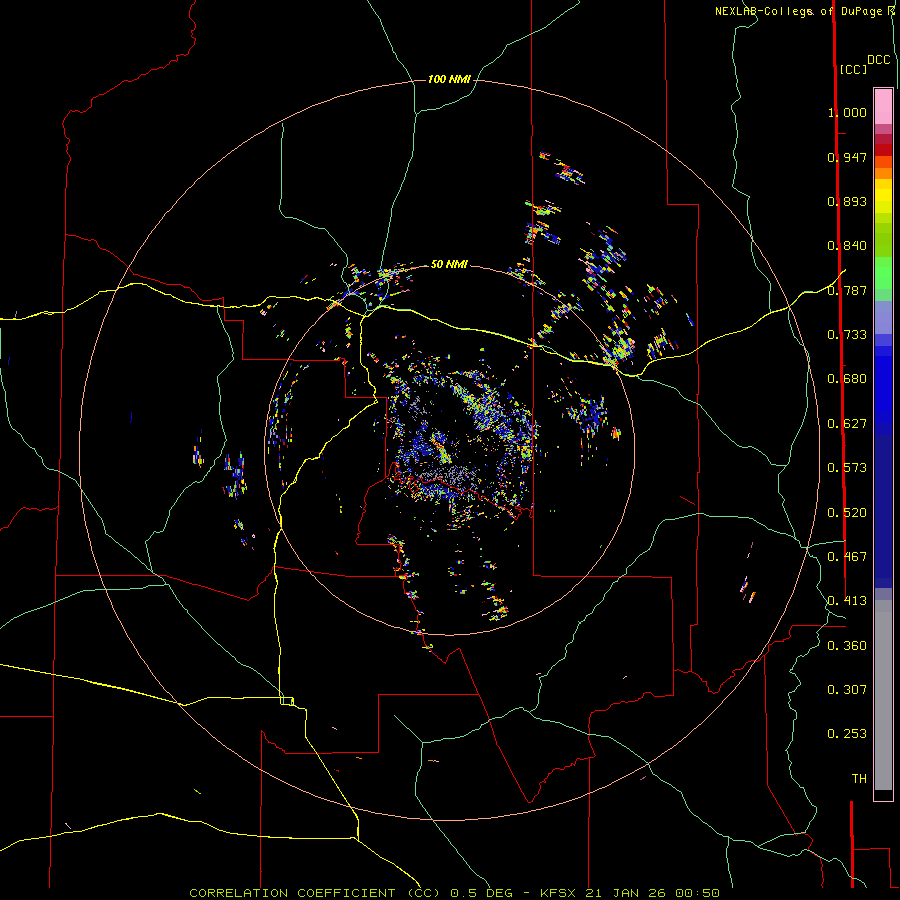Pick the lavender band of the color bar

(883, 317)
